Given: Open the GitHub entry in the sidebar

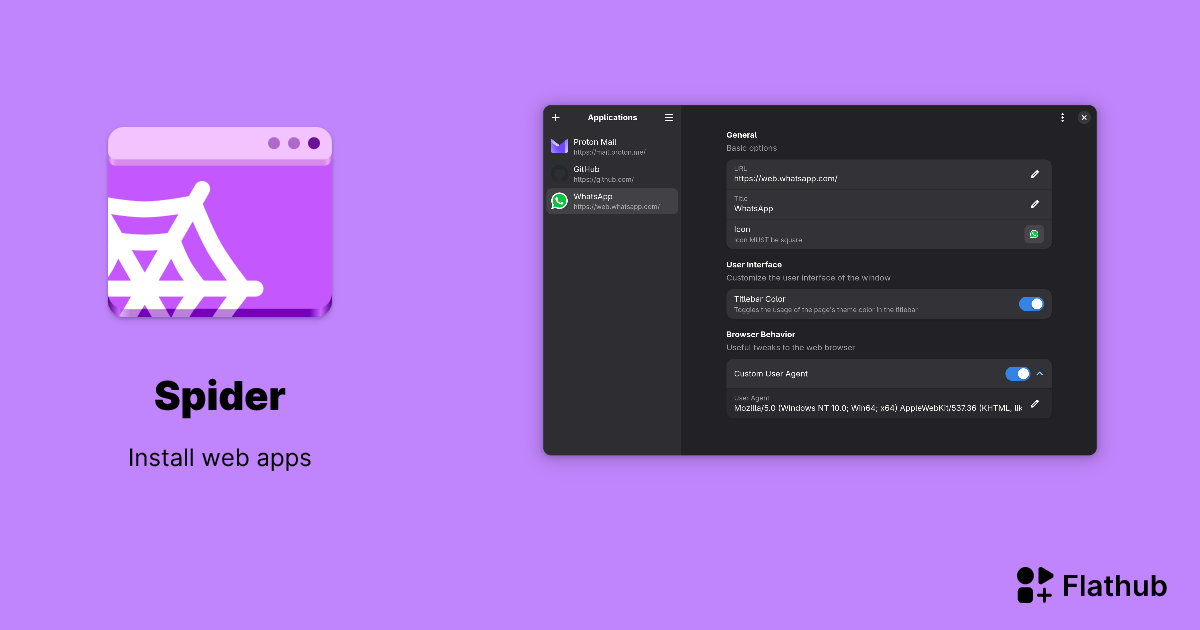Looking at the screenshot, I should (612, 173).
